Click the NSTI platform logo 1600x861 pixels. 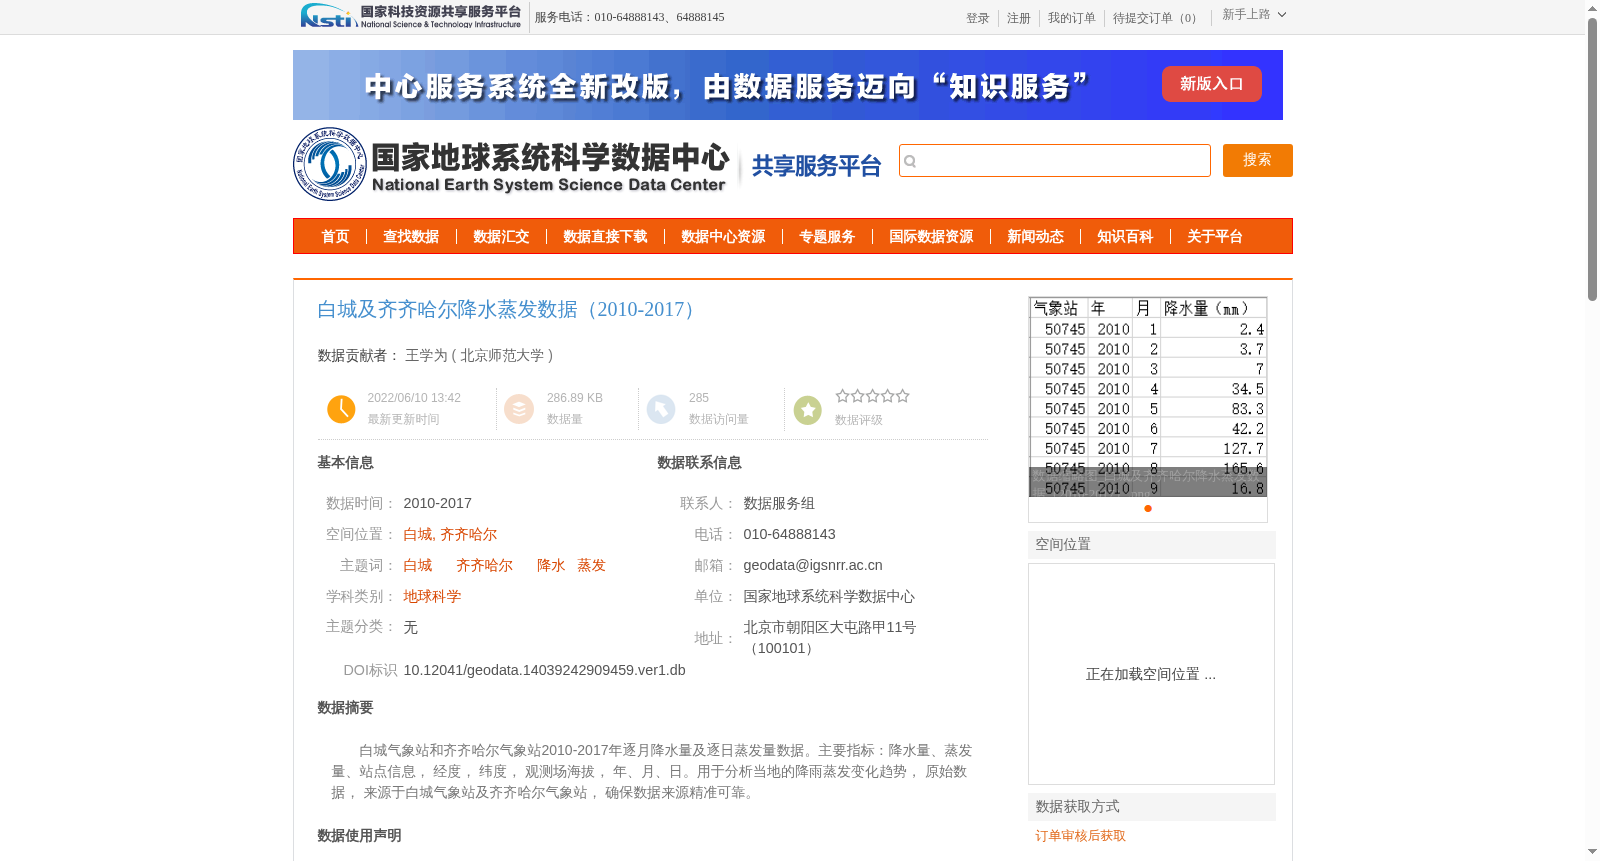click(411, 16)
